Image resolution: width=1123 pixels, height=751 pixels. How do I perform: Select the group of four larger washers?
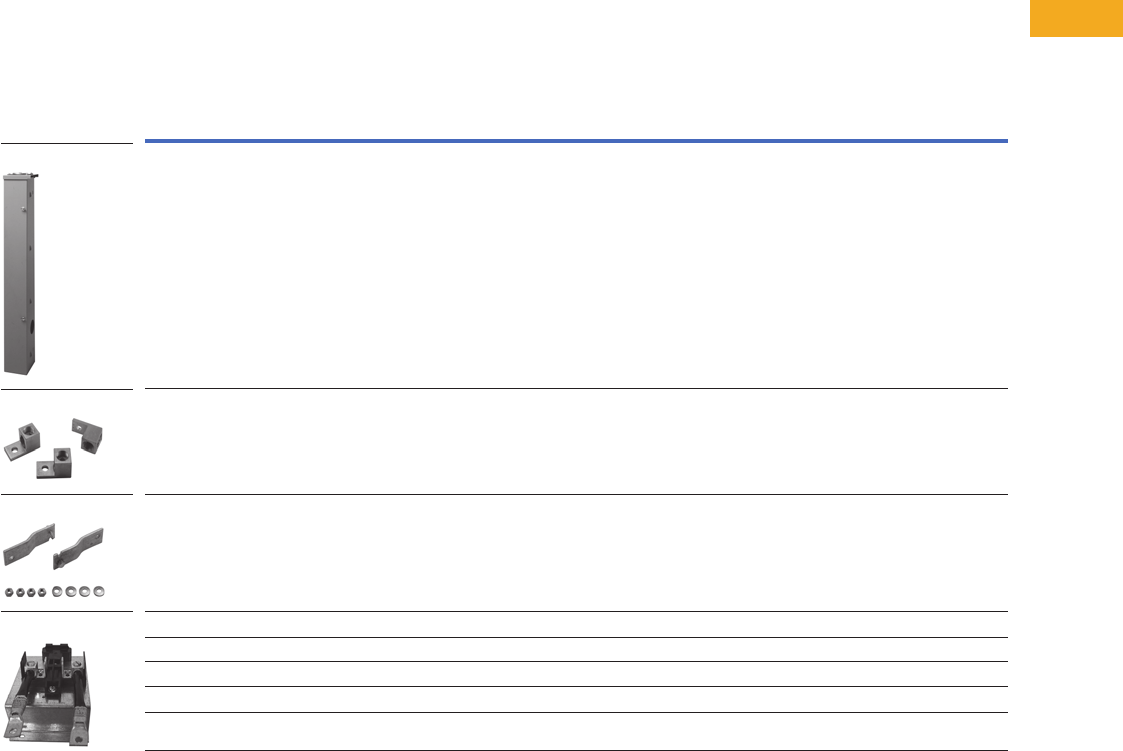pos(77,591)
